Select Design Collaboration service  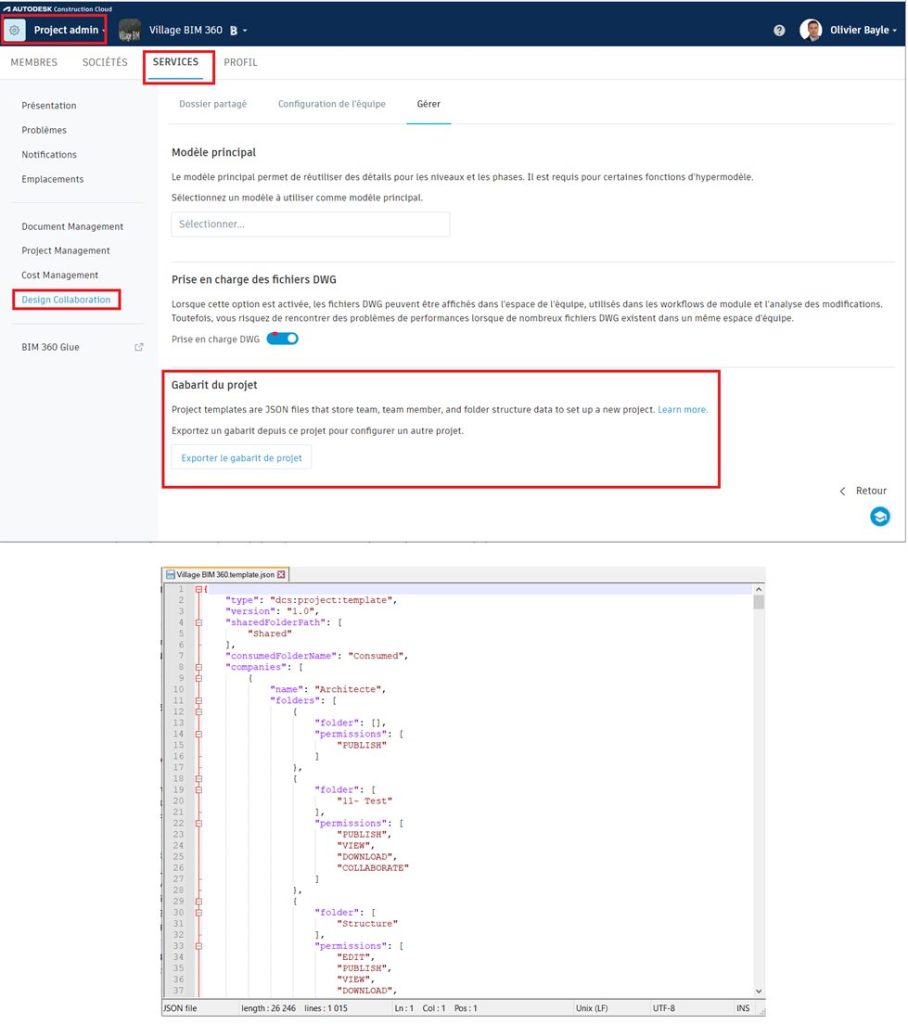[x=66, y=299]
